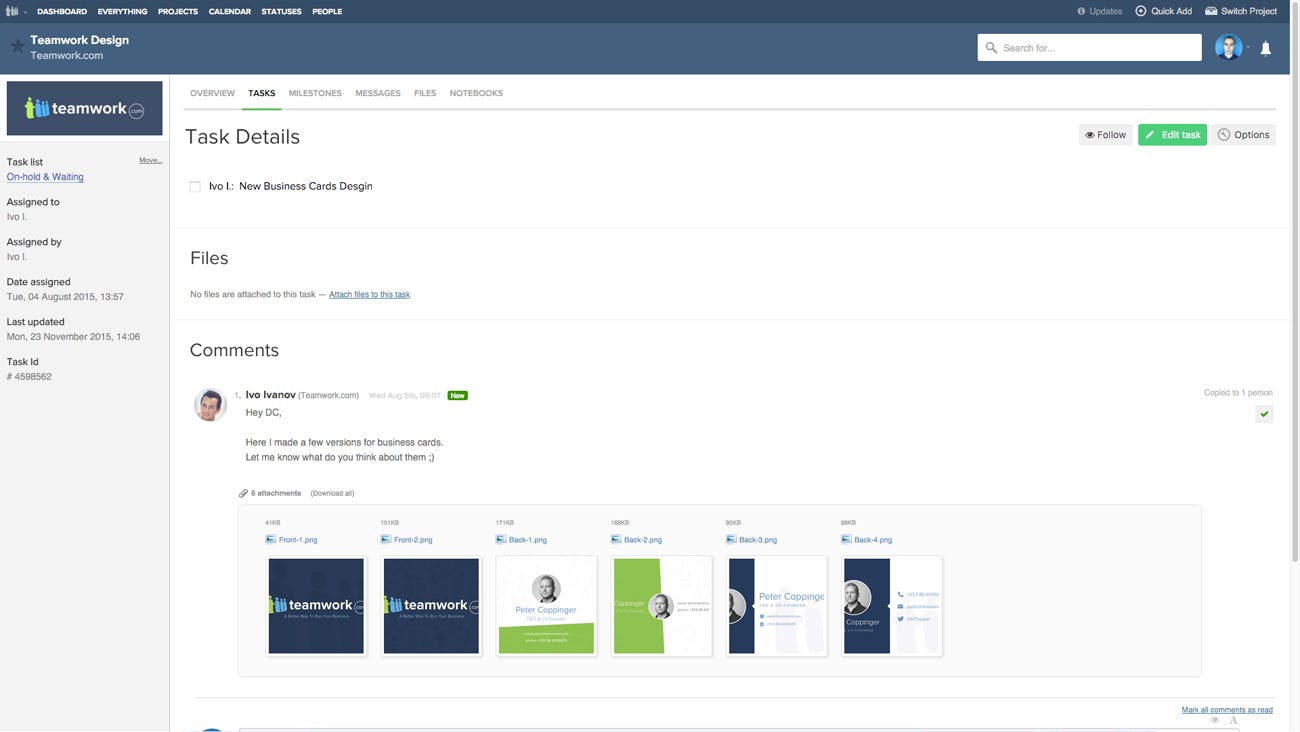Open the Front-2.png file link

[413, 540]
